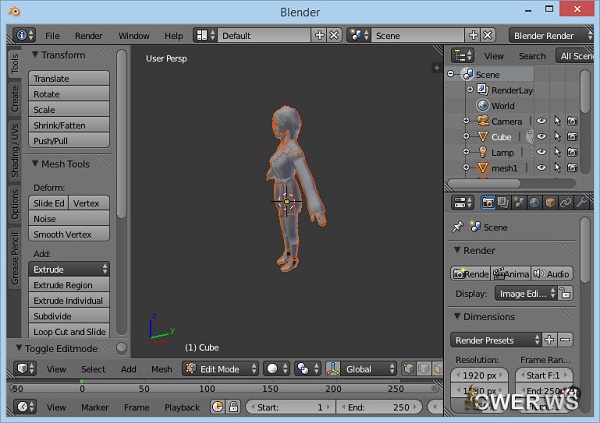
Task: Open the Modifiers wrench icon
Action: [582, 202]
